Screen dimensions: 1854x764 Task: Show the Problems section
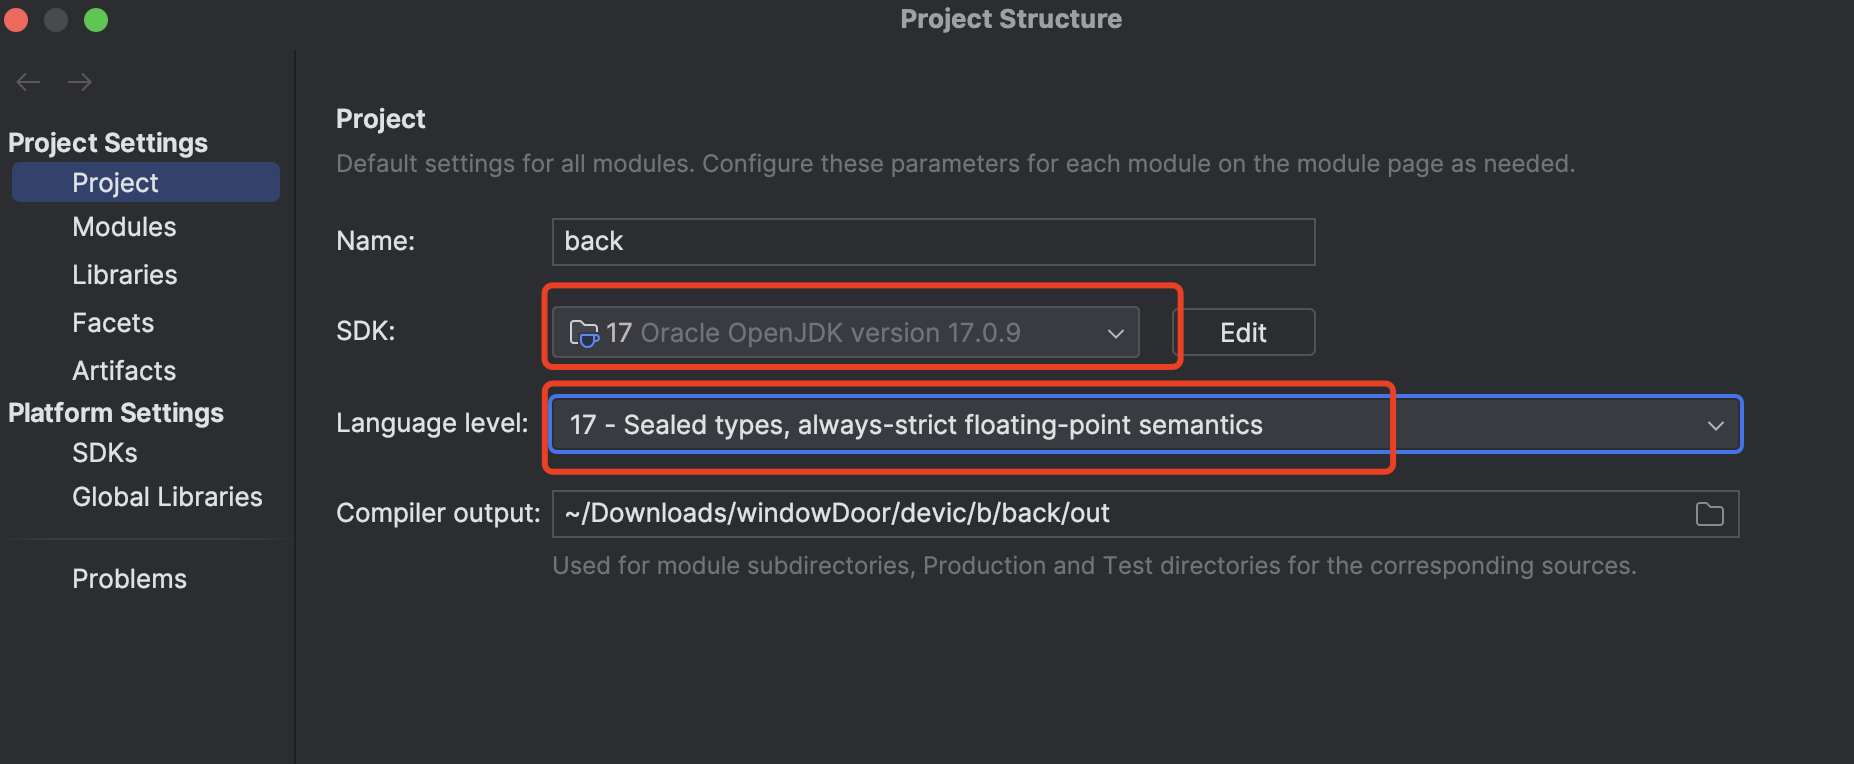point(129,579)
